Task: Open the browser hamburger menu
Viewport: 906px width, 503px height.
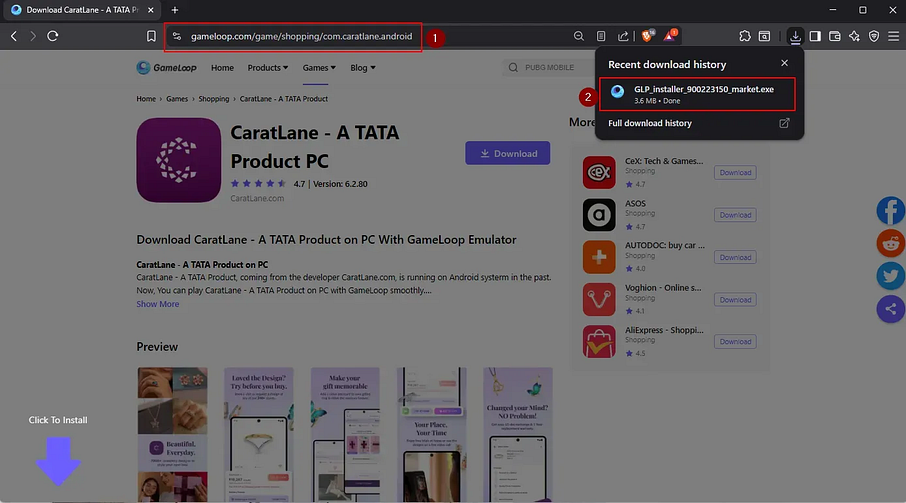Action: pos(893,36)
